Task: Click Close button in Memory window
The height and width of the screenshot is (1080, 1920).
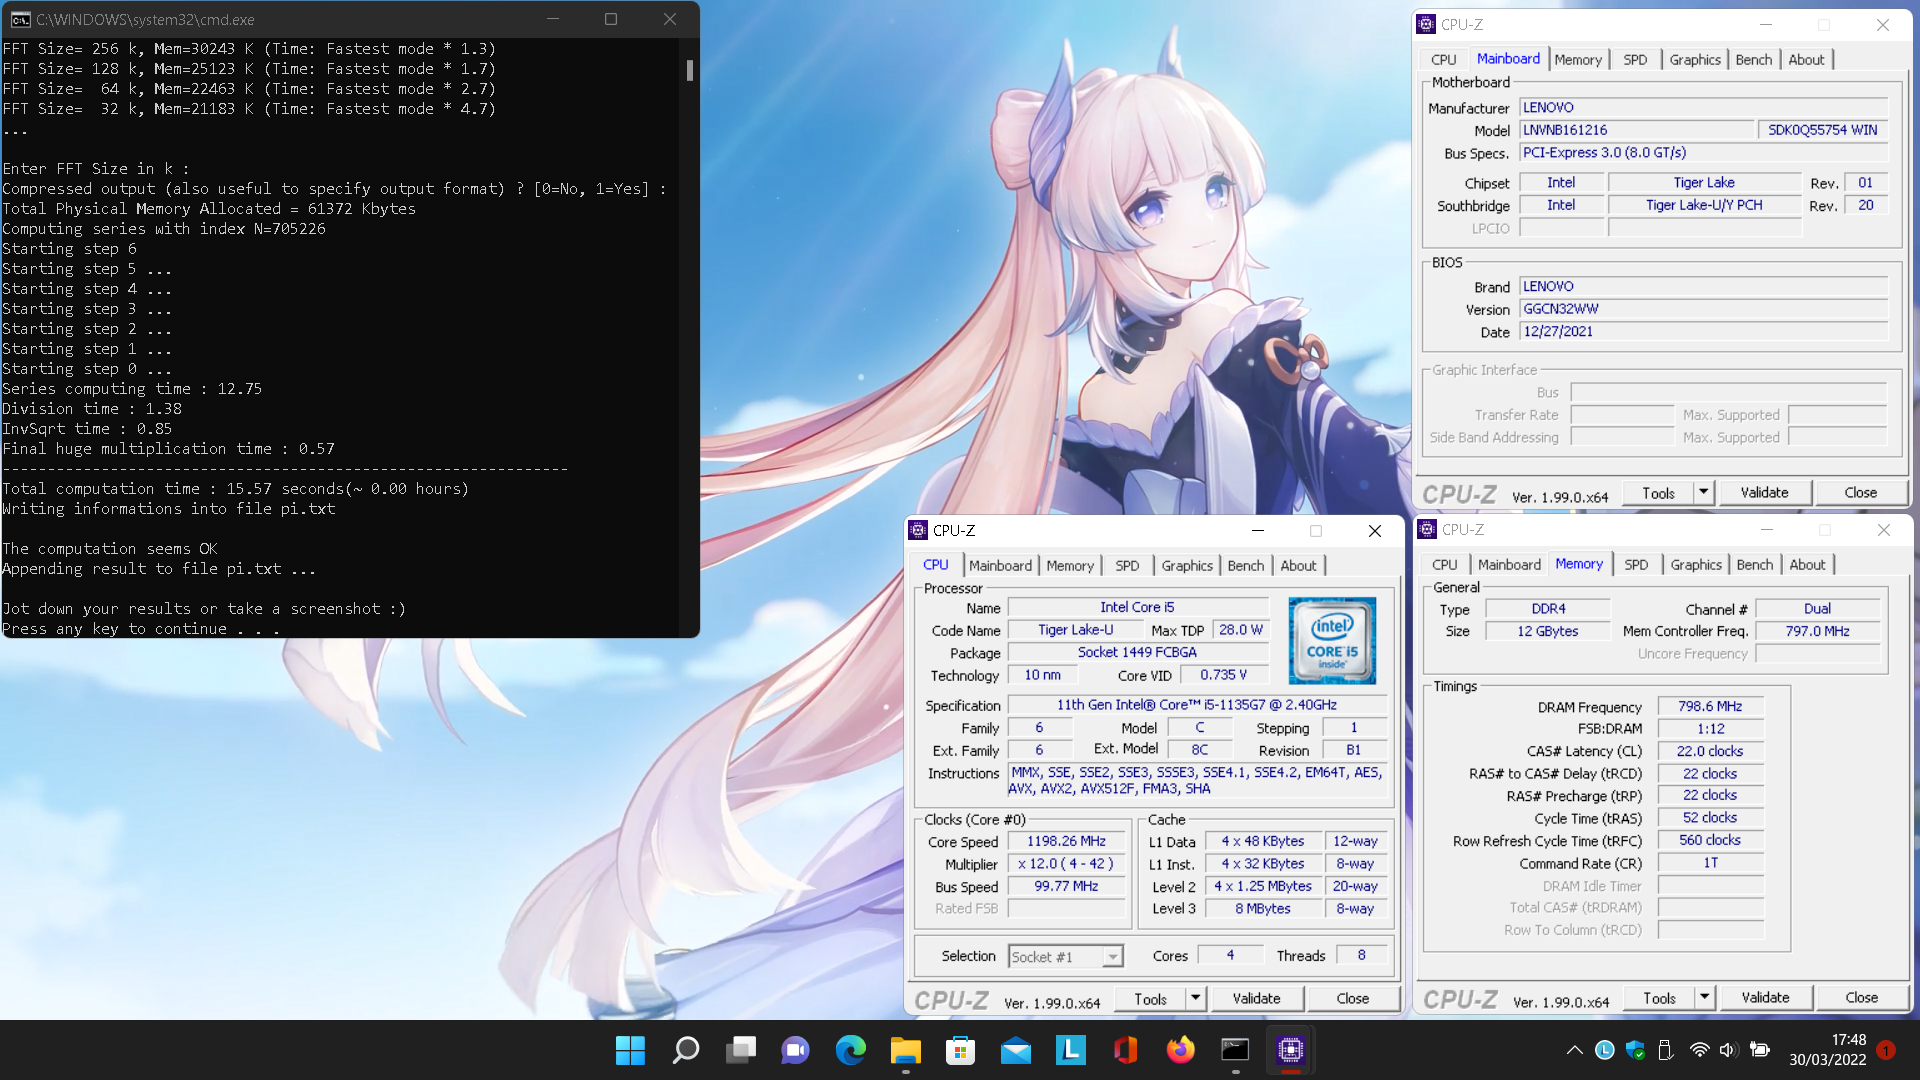Action: 1861,997
